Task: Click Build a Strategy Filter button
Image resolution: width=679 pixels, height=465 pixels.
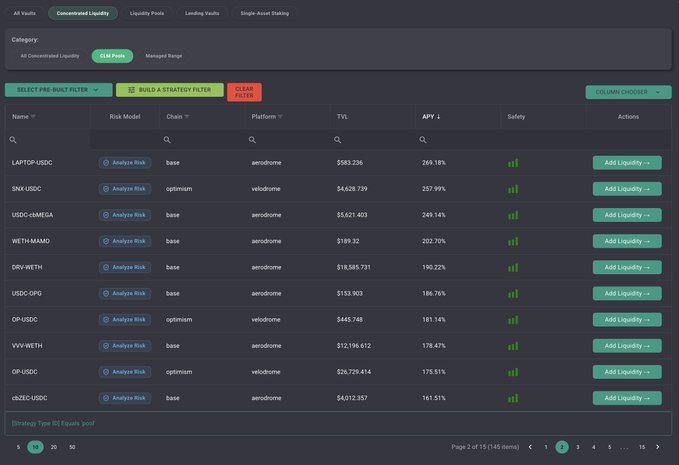Action: point(170,90)
